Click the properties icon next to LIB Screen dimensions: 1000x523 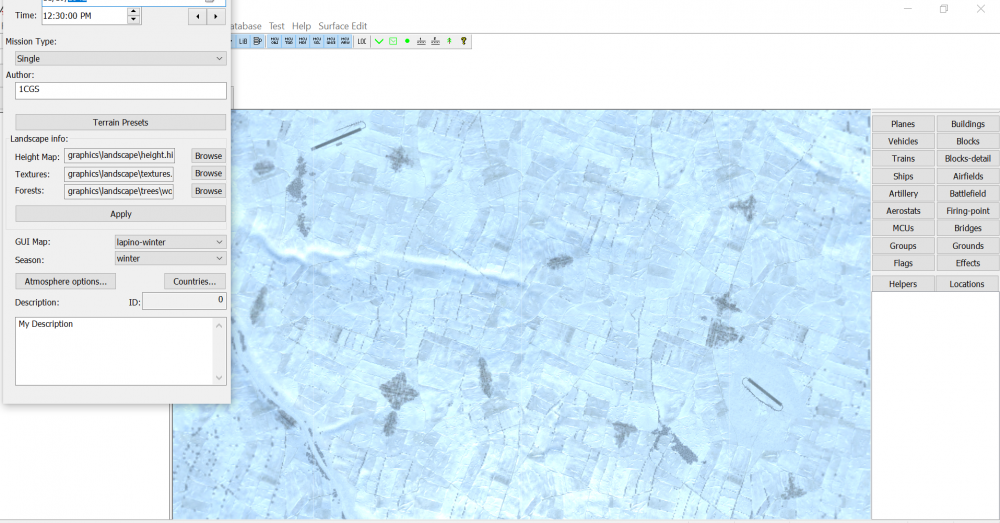(258, 41)
